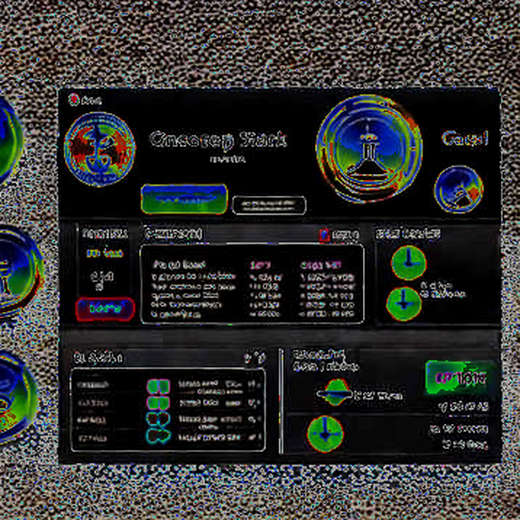Click the small red icon in the upper-left corner
Image resolution: width=520 pixels, height=520 pixels.
[74, 99]
